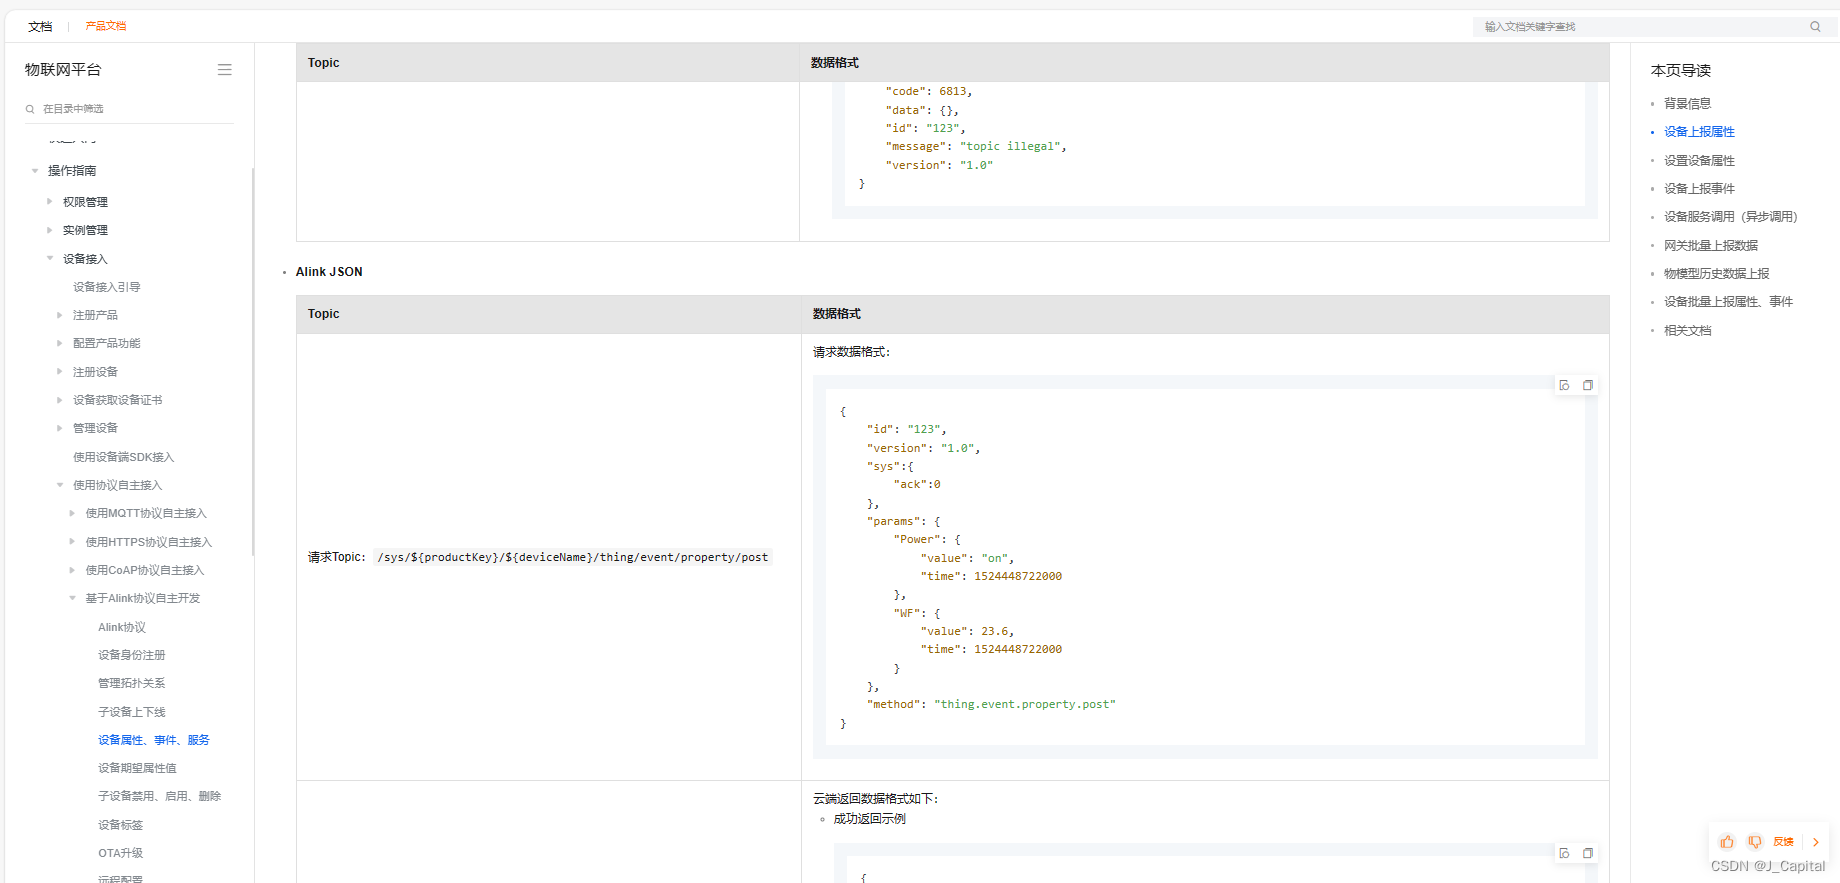Image resolution: width=1840 pixels, height=883 pixels.
Task: Open 设备接入引导 in the sidebar
Action: click(107, 287)
